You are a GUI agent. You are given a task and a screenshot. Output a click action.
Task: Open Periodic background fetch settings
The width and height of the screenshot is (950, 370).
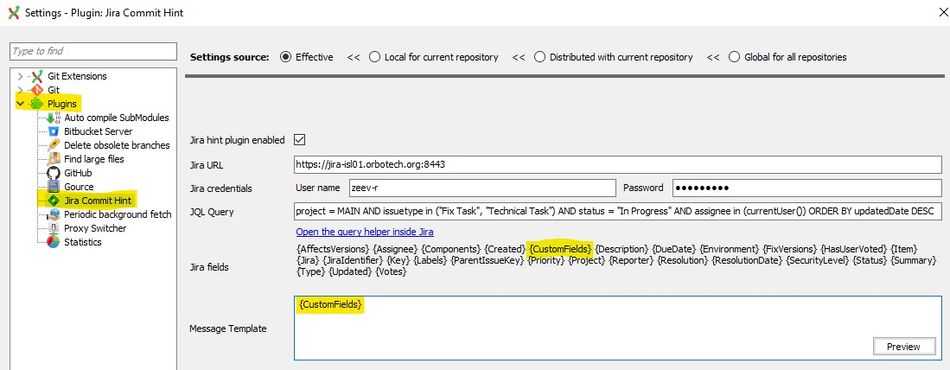[118, 214]
